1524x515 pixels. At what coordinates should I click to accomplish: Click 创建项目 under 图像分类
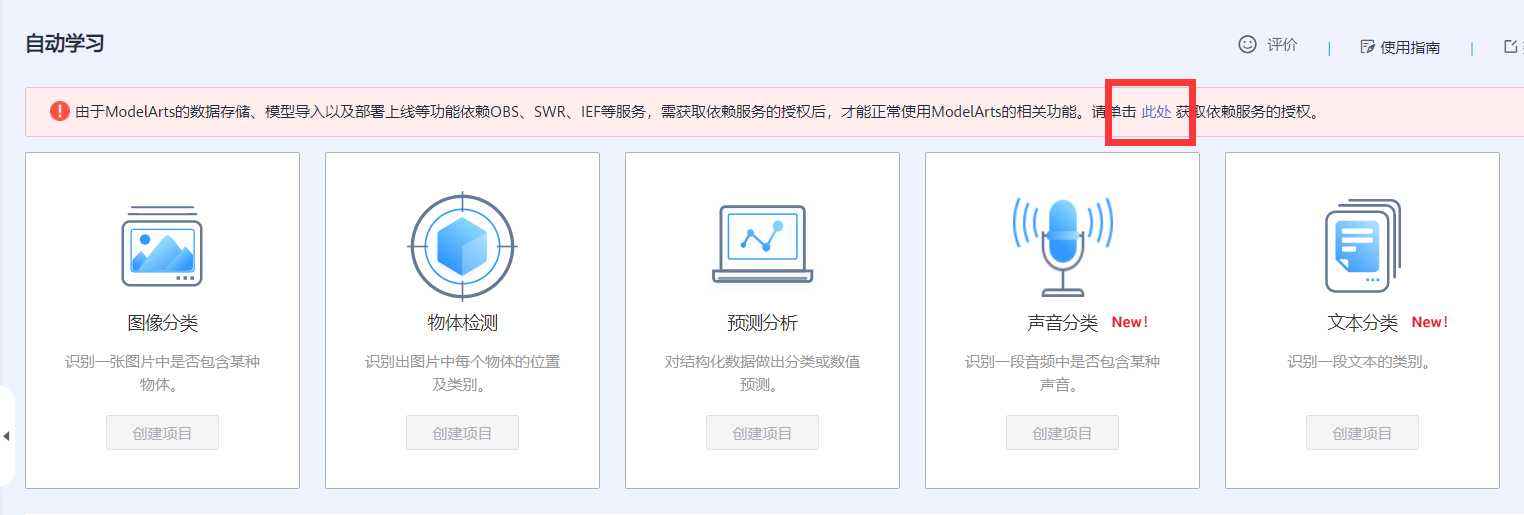coord(162,433)
